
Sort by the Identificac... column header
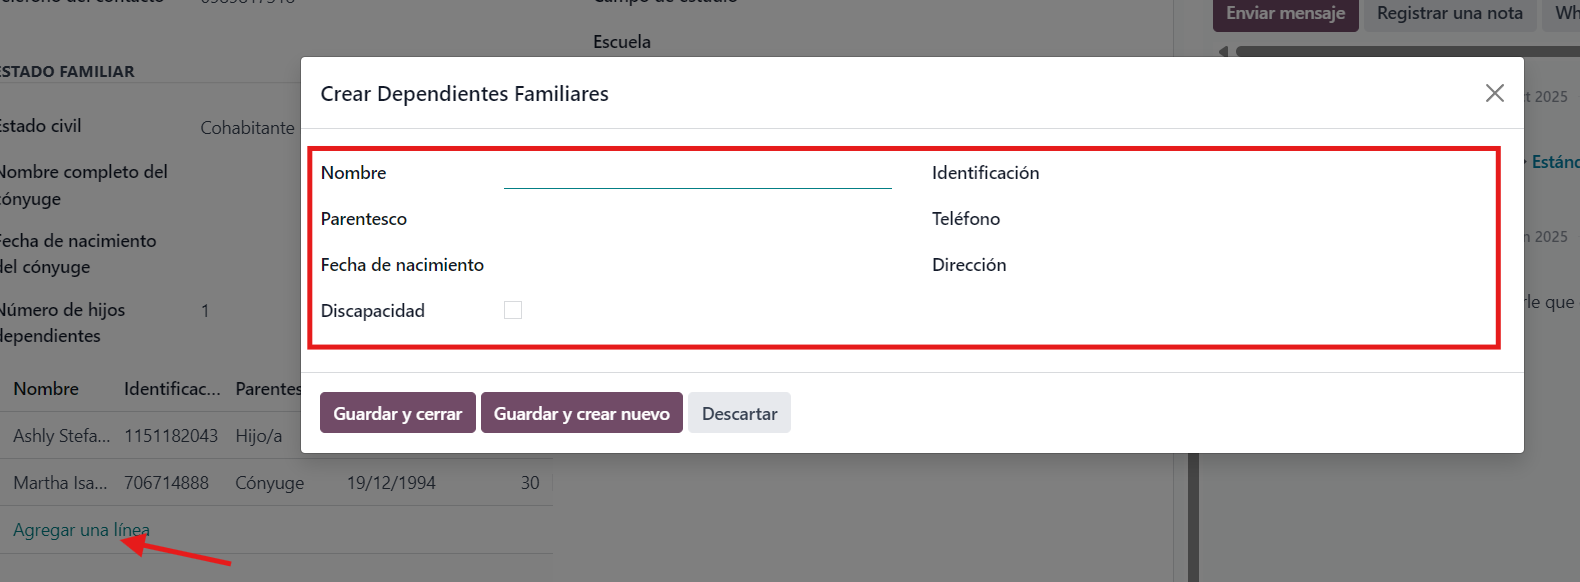point(172,389)
